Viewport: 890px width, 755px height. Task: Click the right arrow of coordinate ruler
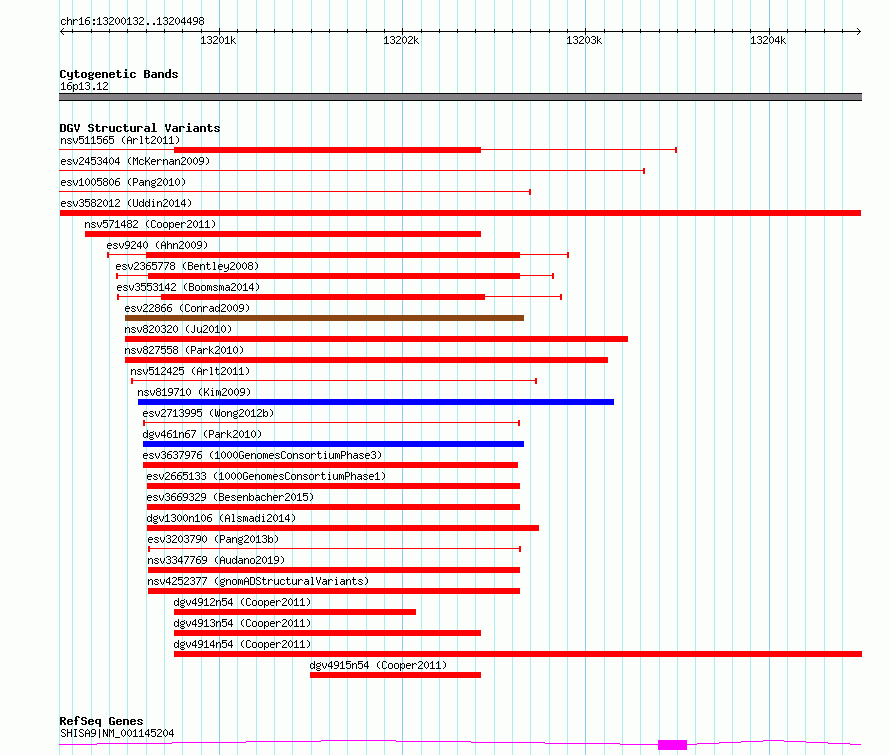pos(859,32)
